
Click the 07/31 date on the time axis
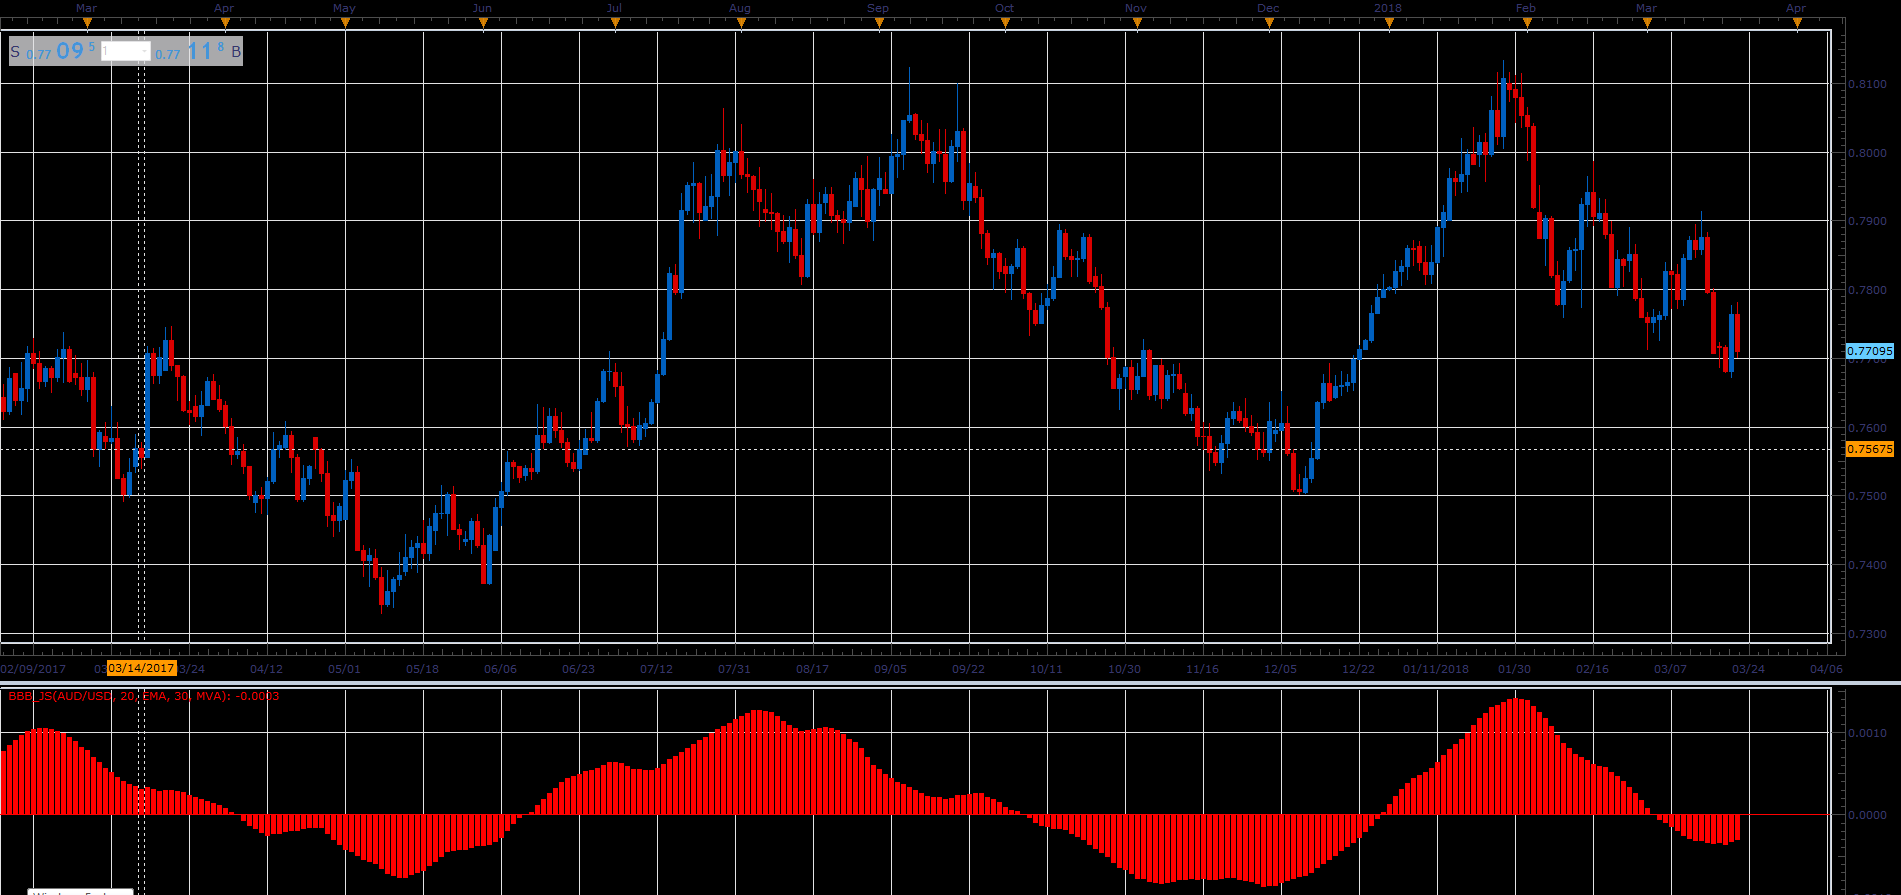tap(734, 669)
